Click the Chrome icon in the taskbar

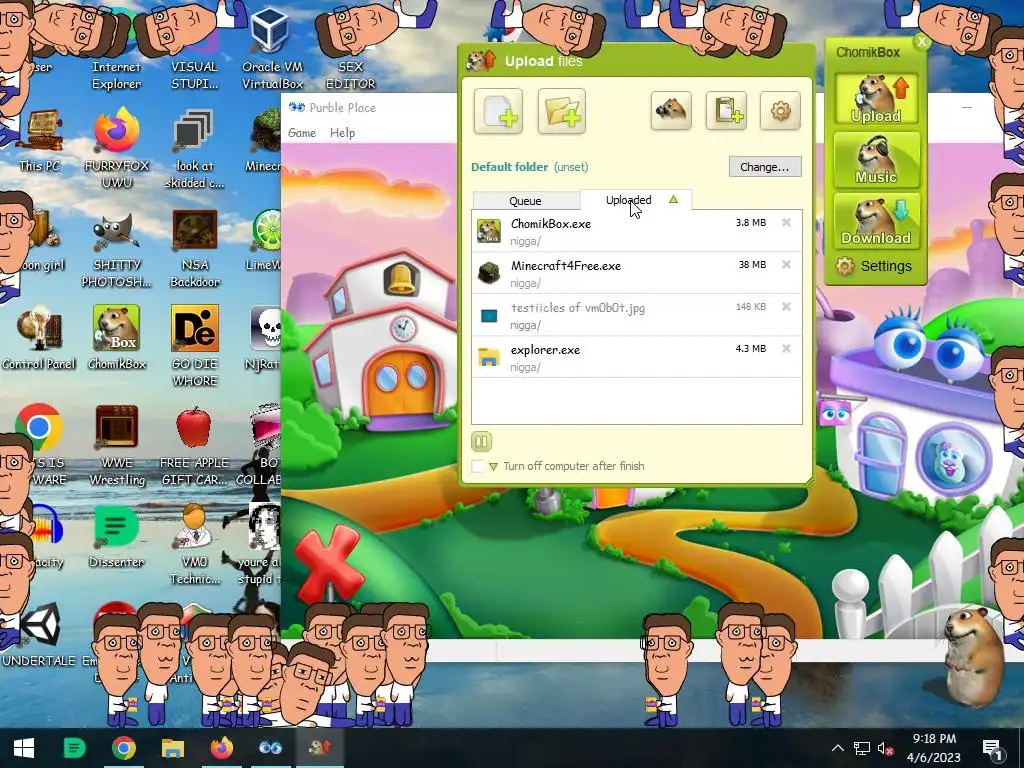(123, 748)
